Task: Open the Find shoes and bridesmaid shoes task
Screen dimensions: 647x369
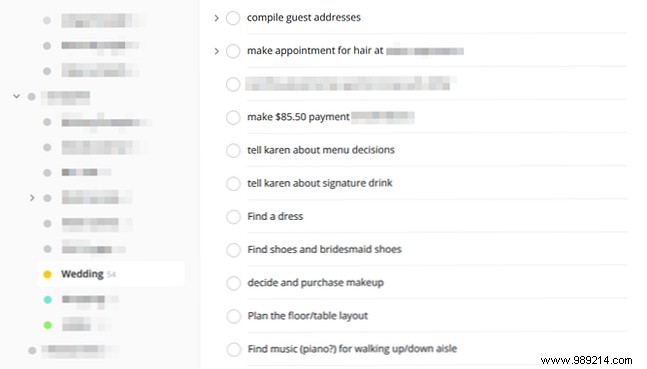Action: click(324, 249)
